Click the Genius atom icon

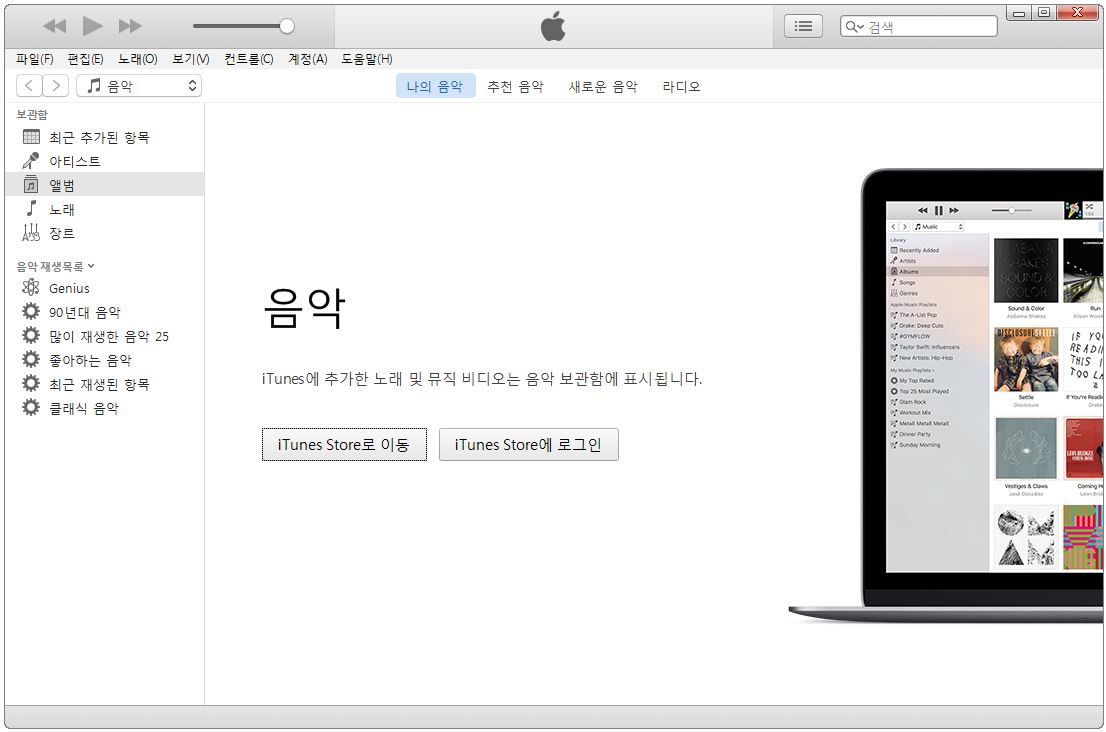[x=31, y=287]
